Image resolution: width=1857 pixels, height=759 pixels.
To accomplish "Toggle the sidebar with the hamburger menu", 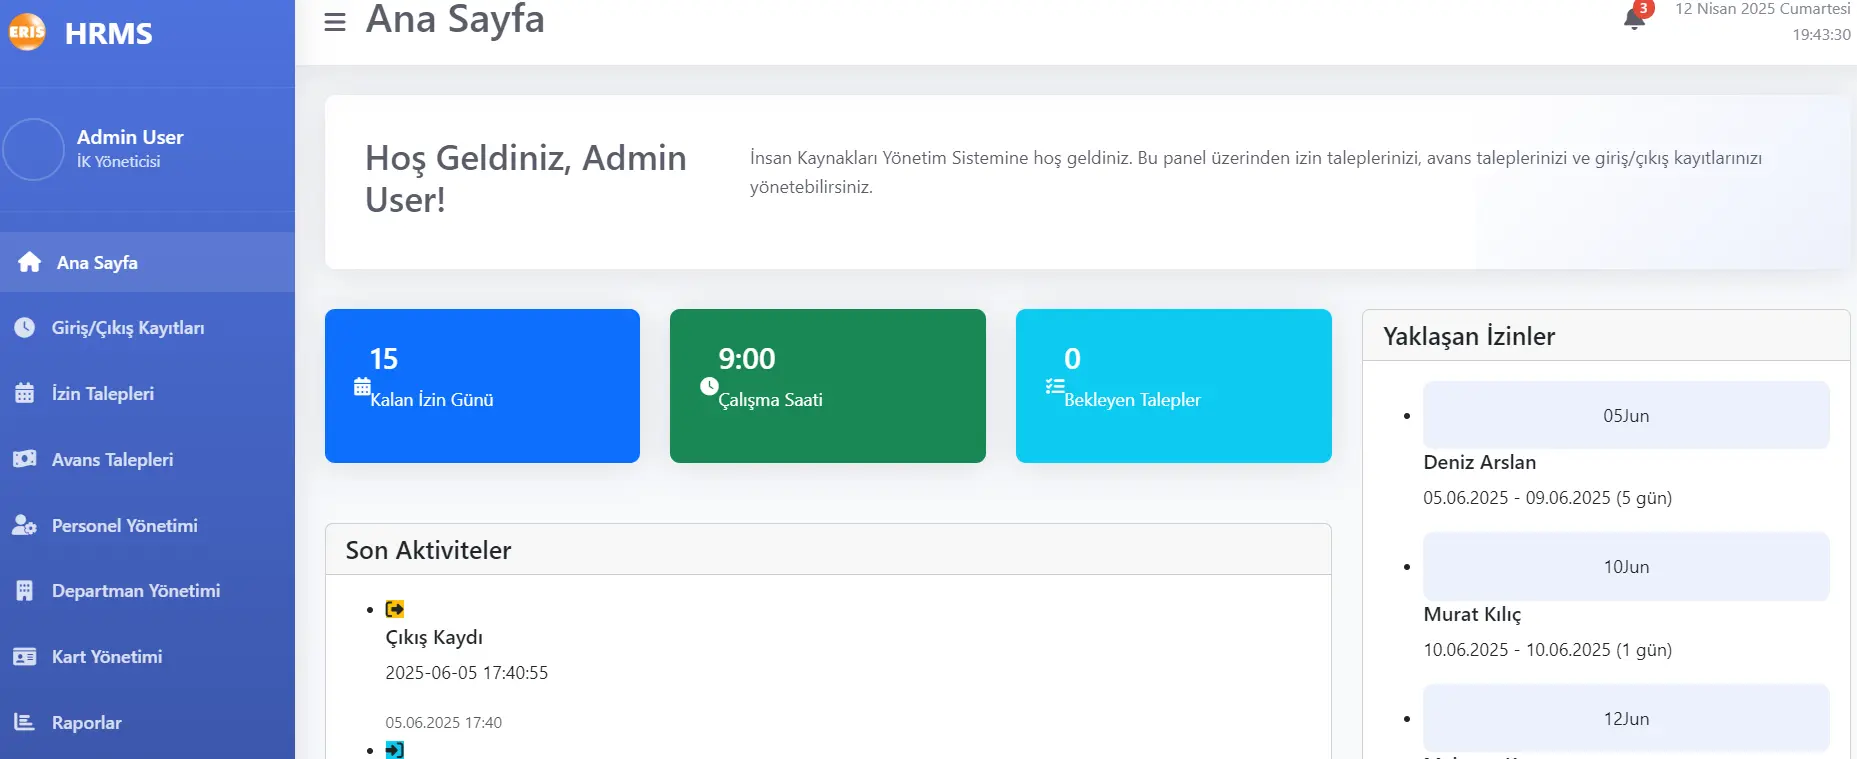I will (x=334, y=20).
